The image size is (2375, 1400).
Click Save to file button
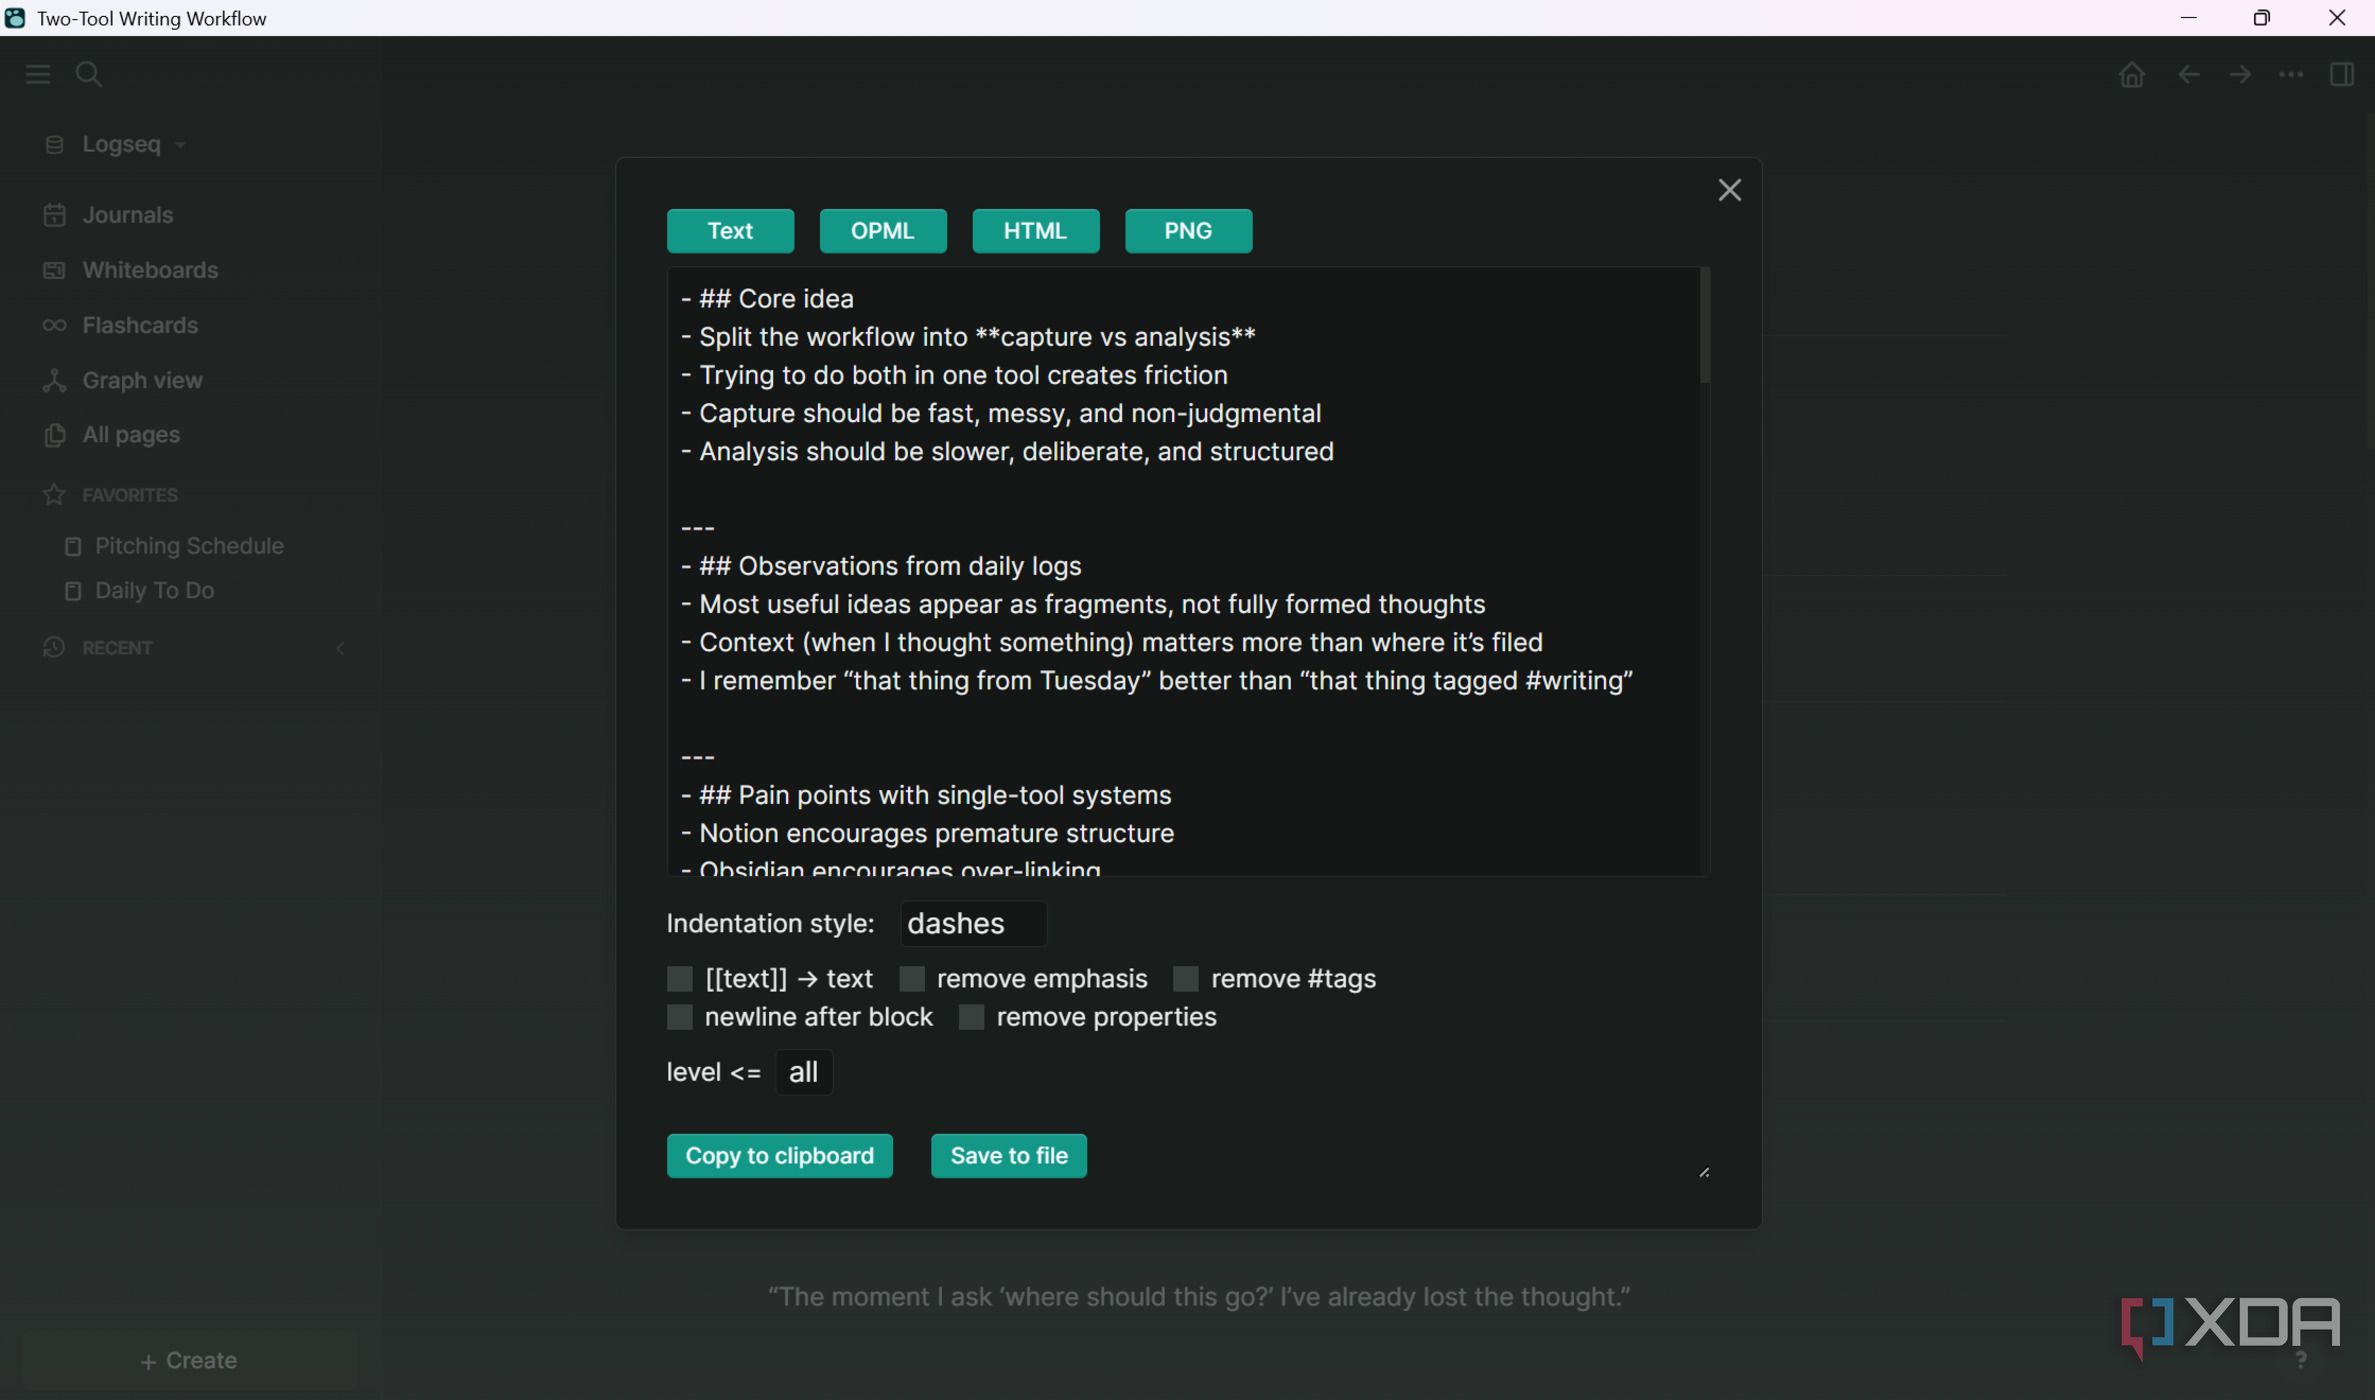click(1008, 1156)
